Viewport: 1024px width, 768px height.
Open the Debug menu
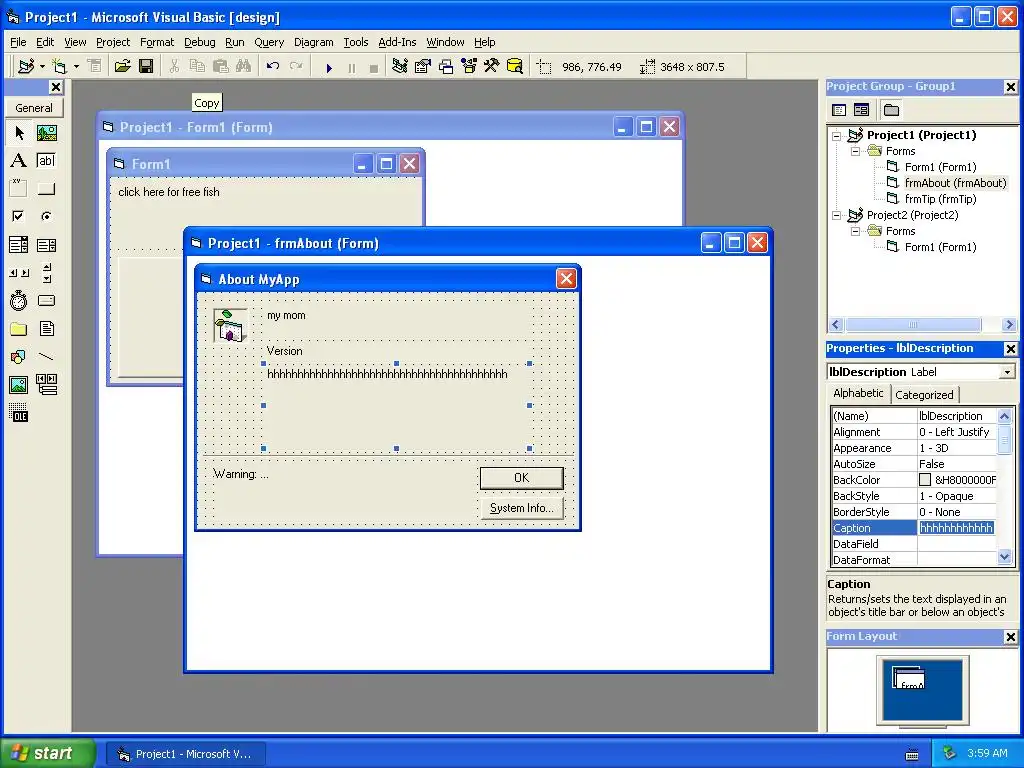pyautogui.click(x=199, y=42)
